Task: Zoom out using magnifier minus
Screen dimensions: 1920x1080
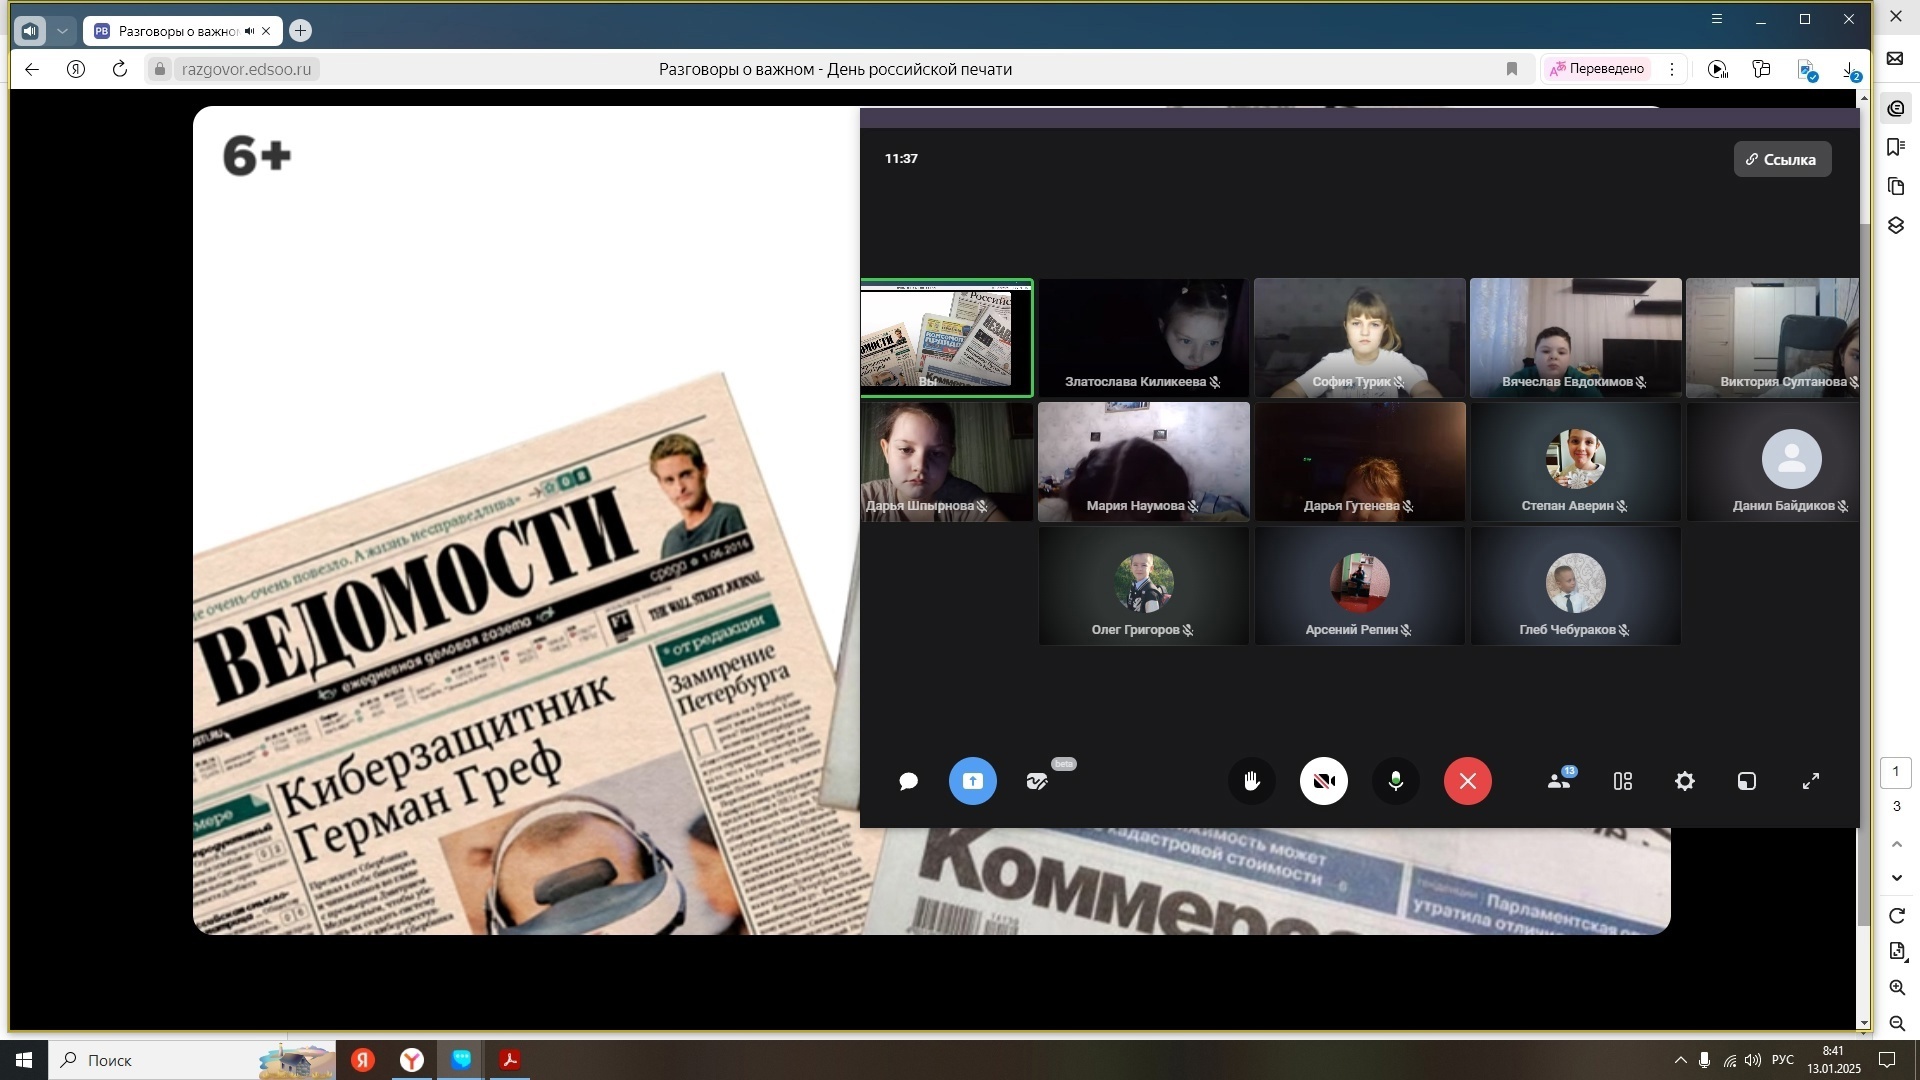Action: 1896,1023
